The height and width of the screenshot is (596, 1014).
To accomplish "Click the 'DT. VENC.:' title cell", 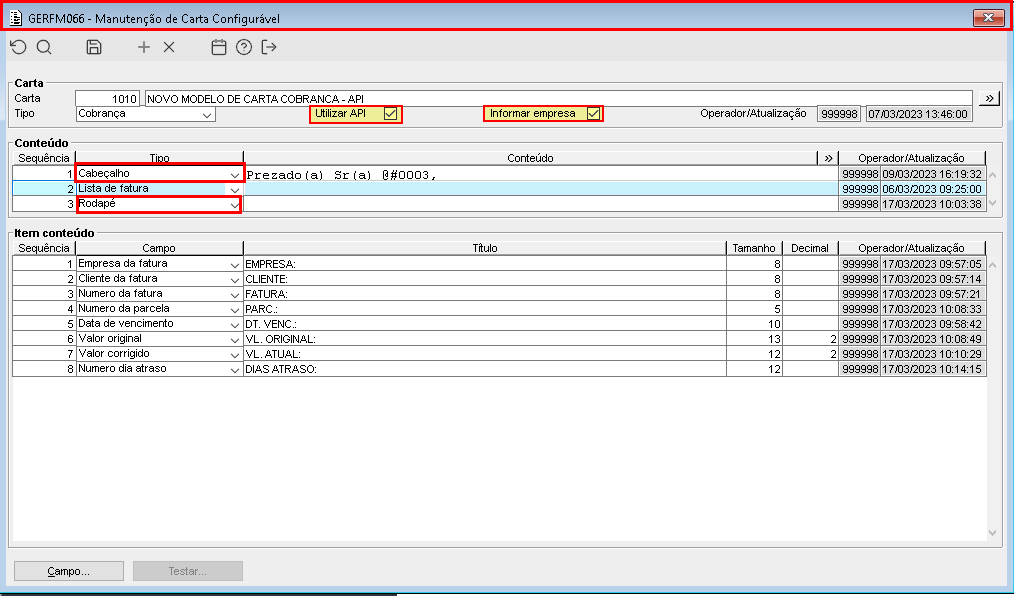I will tap(485, 324).
